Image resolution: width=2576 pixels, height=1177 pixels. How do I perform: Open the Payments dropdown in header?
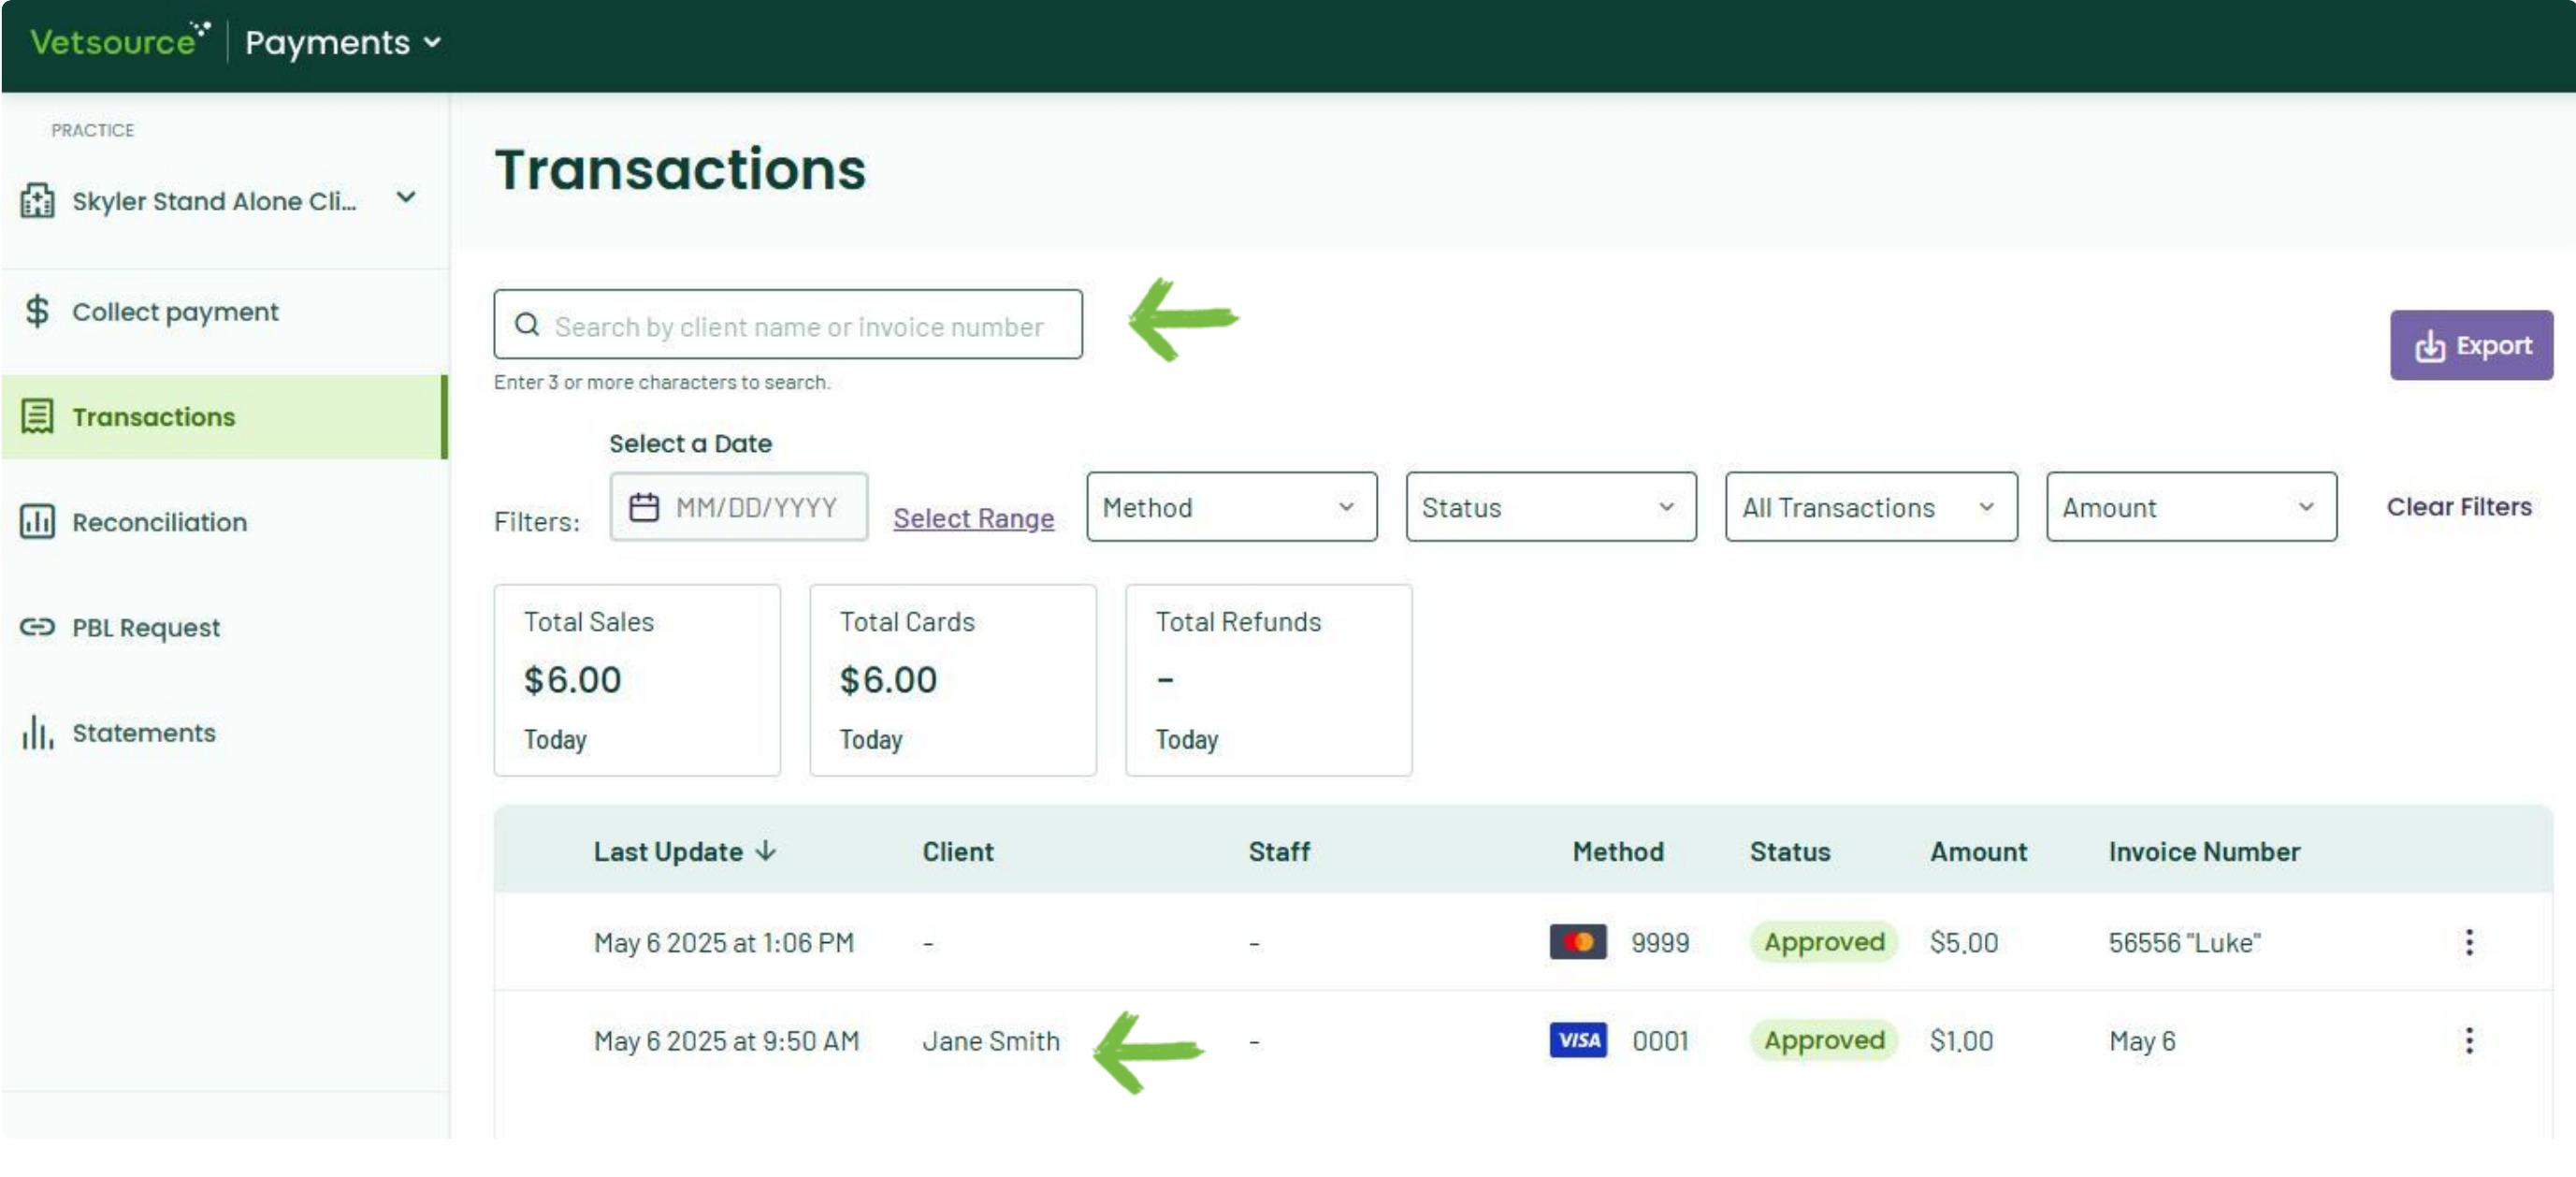click(x=343, y=42)
